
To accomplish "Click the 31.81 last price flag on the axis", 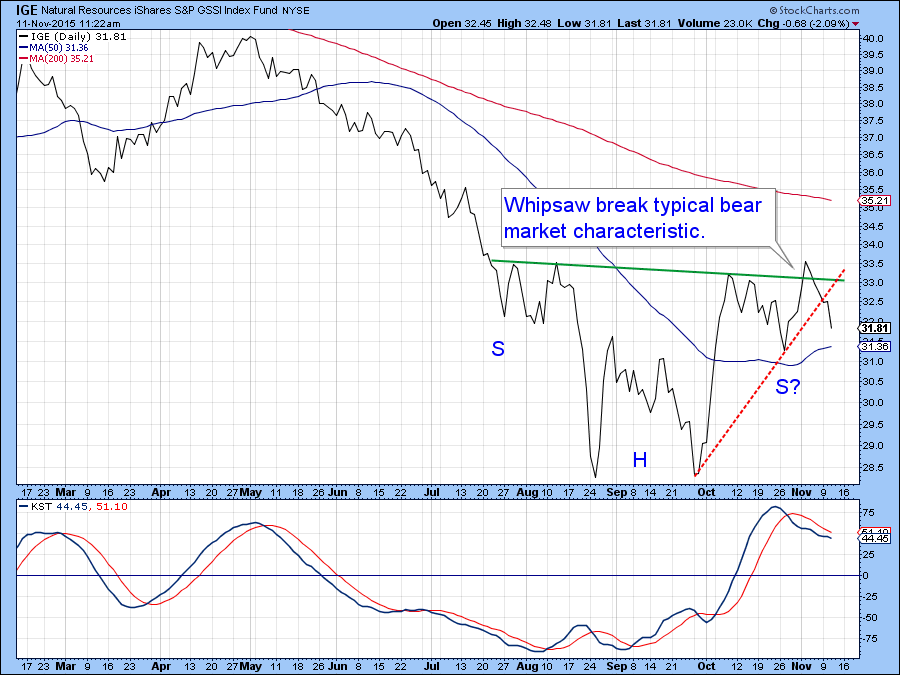I will pos(874,328).
